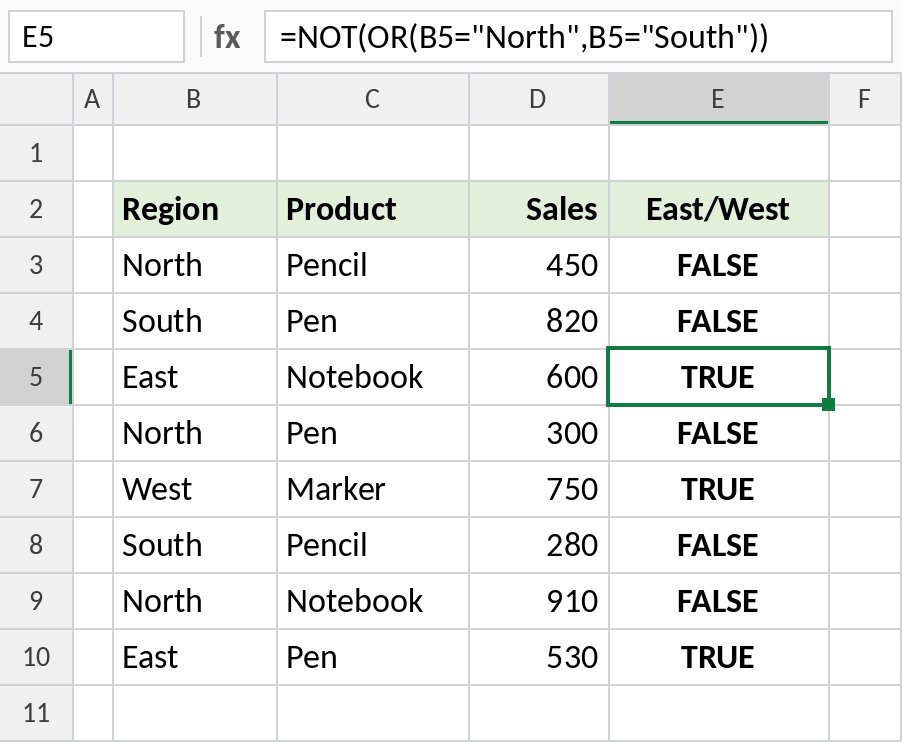Viewport: 902px width, 742px height.
Task: Select Notebook cell in row 9
Action: (373, 601)
